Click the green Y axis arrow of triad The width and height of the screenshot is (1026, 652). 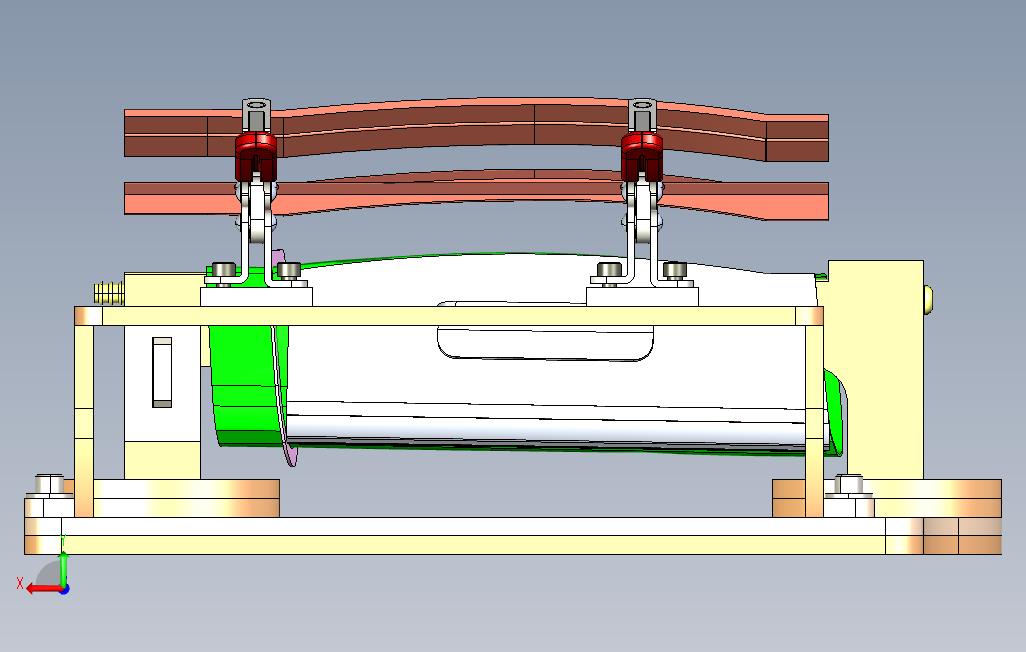[x=63, y=569]
